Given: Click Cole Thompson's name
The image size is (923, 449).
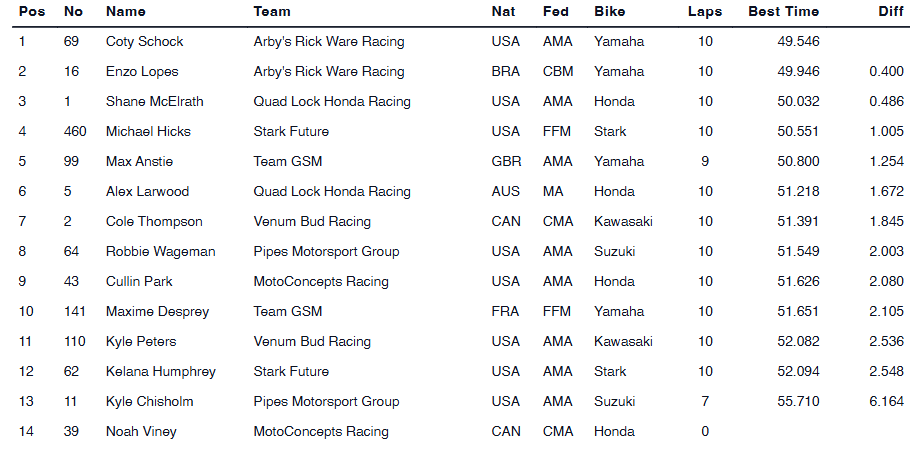Looking at the screenshot, I should 154,222.
